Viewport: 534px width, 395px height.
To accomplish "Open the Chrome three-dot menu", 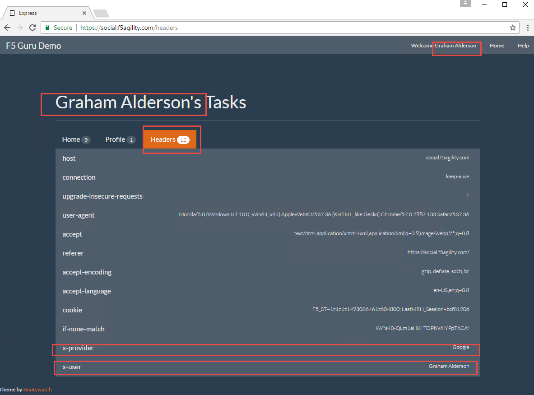I will coord(528,28).
